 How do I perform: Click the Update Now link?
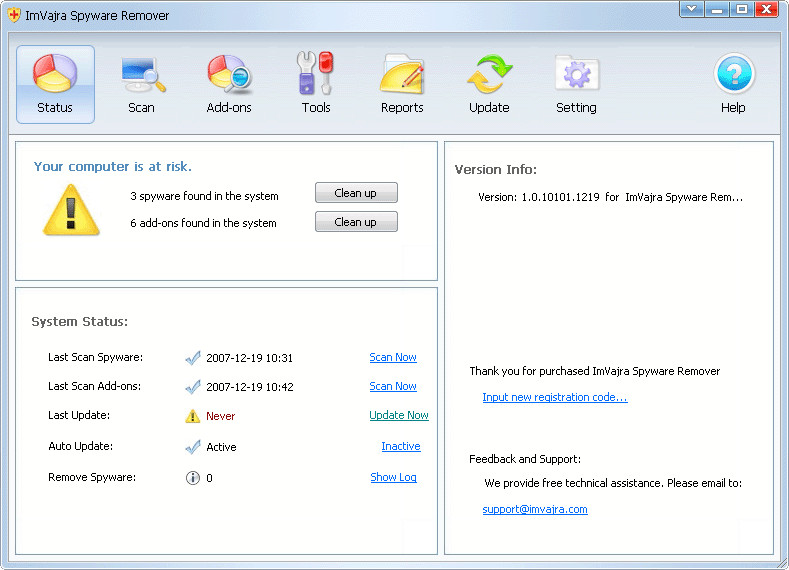click(x=399, y=415)
